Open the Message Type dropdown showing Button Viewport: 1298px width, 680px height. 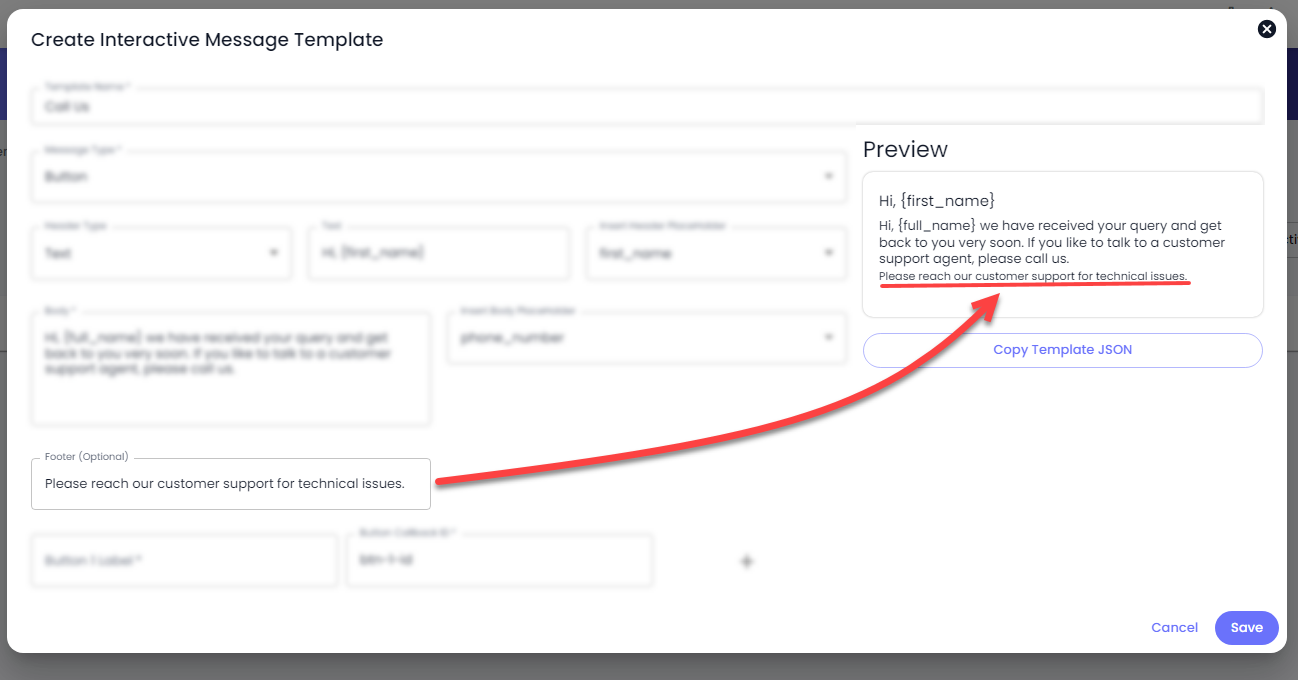(x=438, y=177)
